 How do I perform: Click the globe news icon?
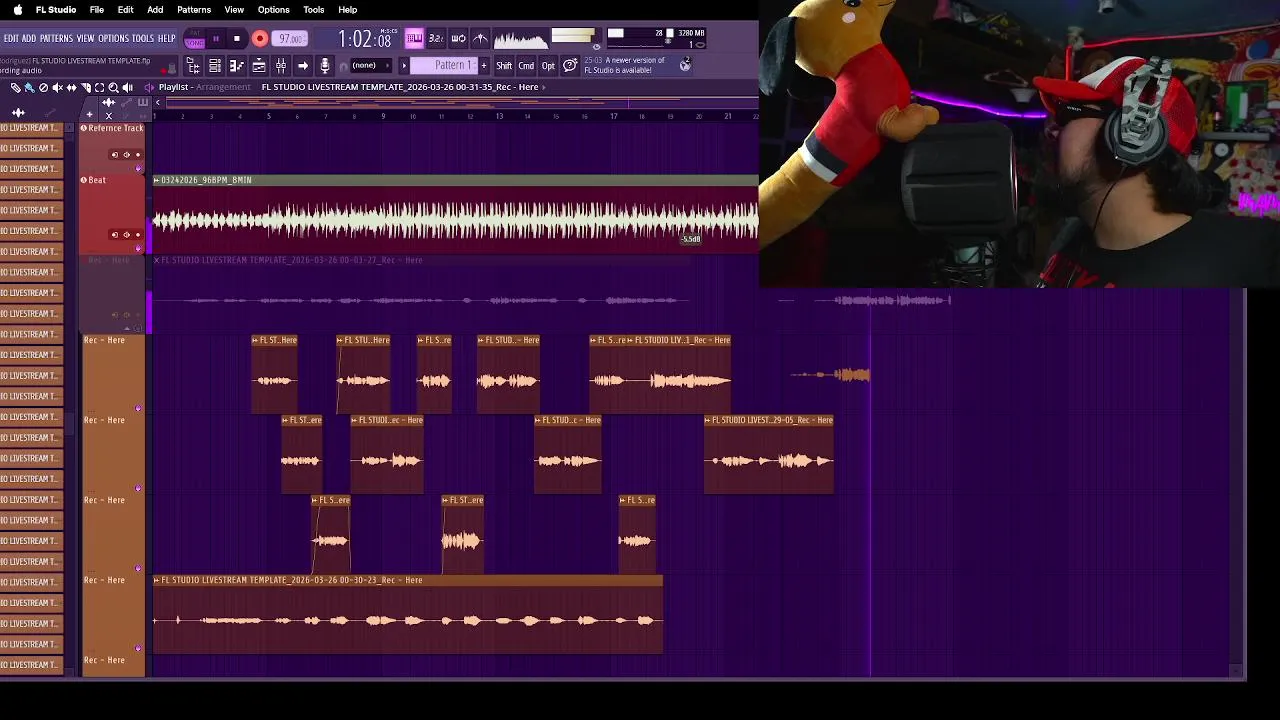pos(685,66)
